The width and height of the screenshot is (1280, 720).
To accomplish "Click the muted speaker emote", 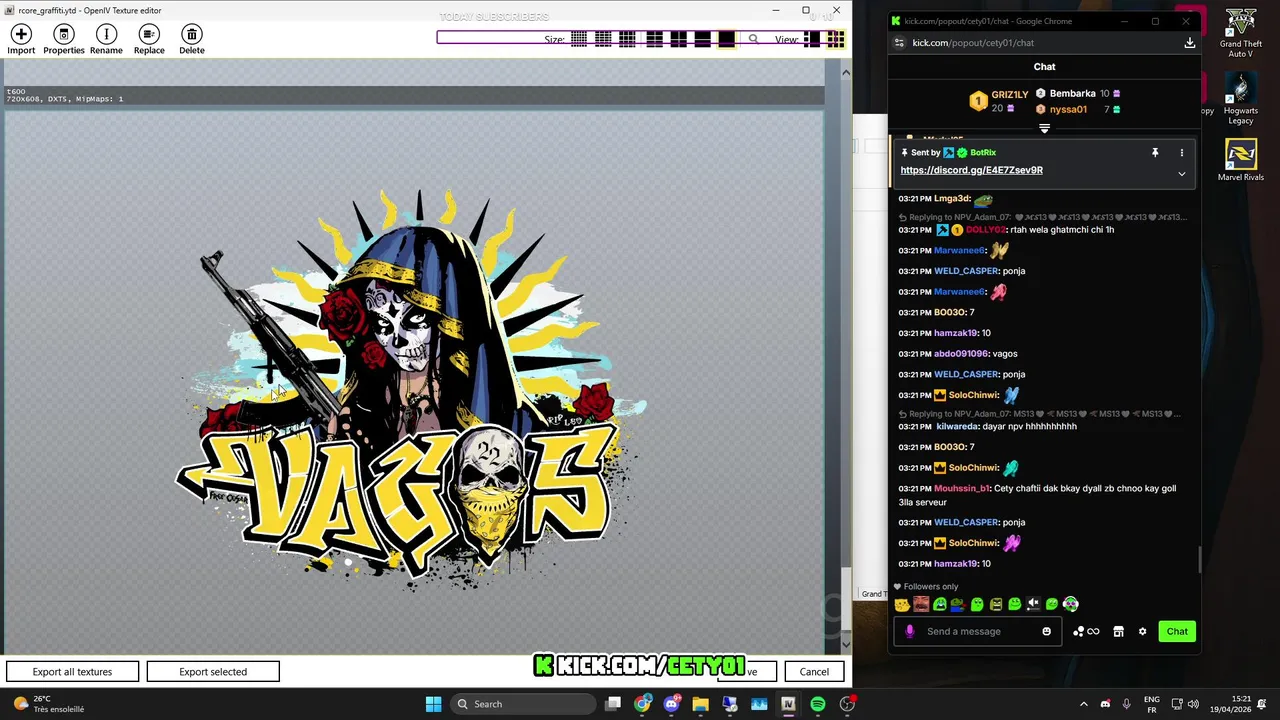I will [1034, 604].
